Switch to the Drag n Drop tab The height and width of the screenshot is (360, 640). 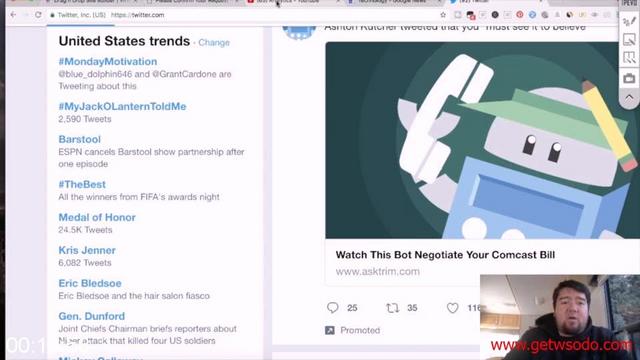coord(92,2)
